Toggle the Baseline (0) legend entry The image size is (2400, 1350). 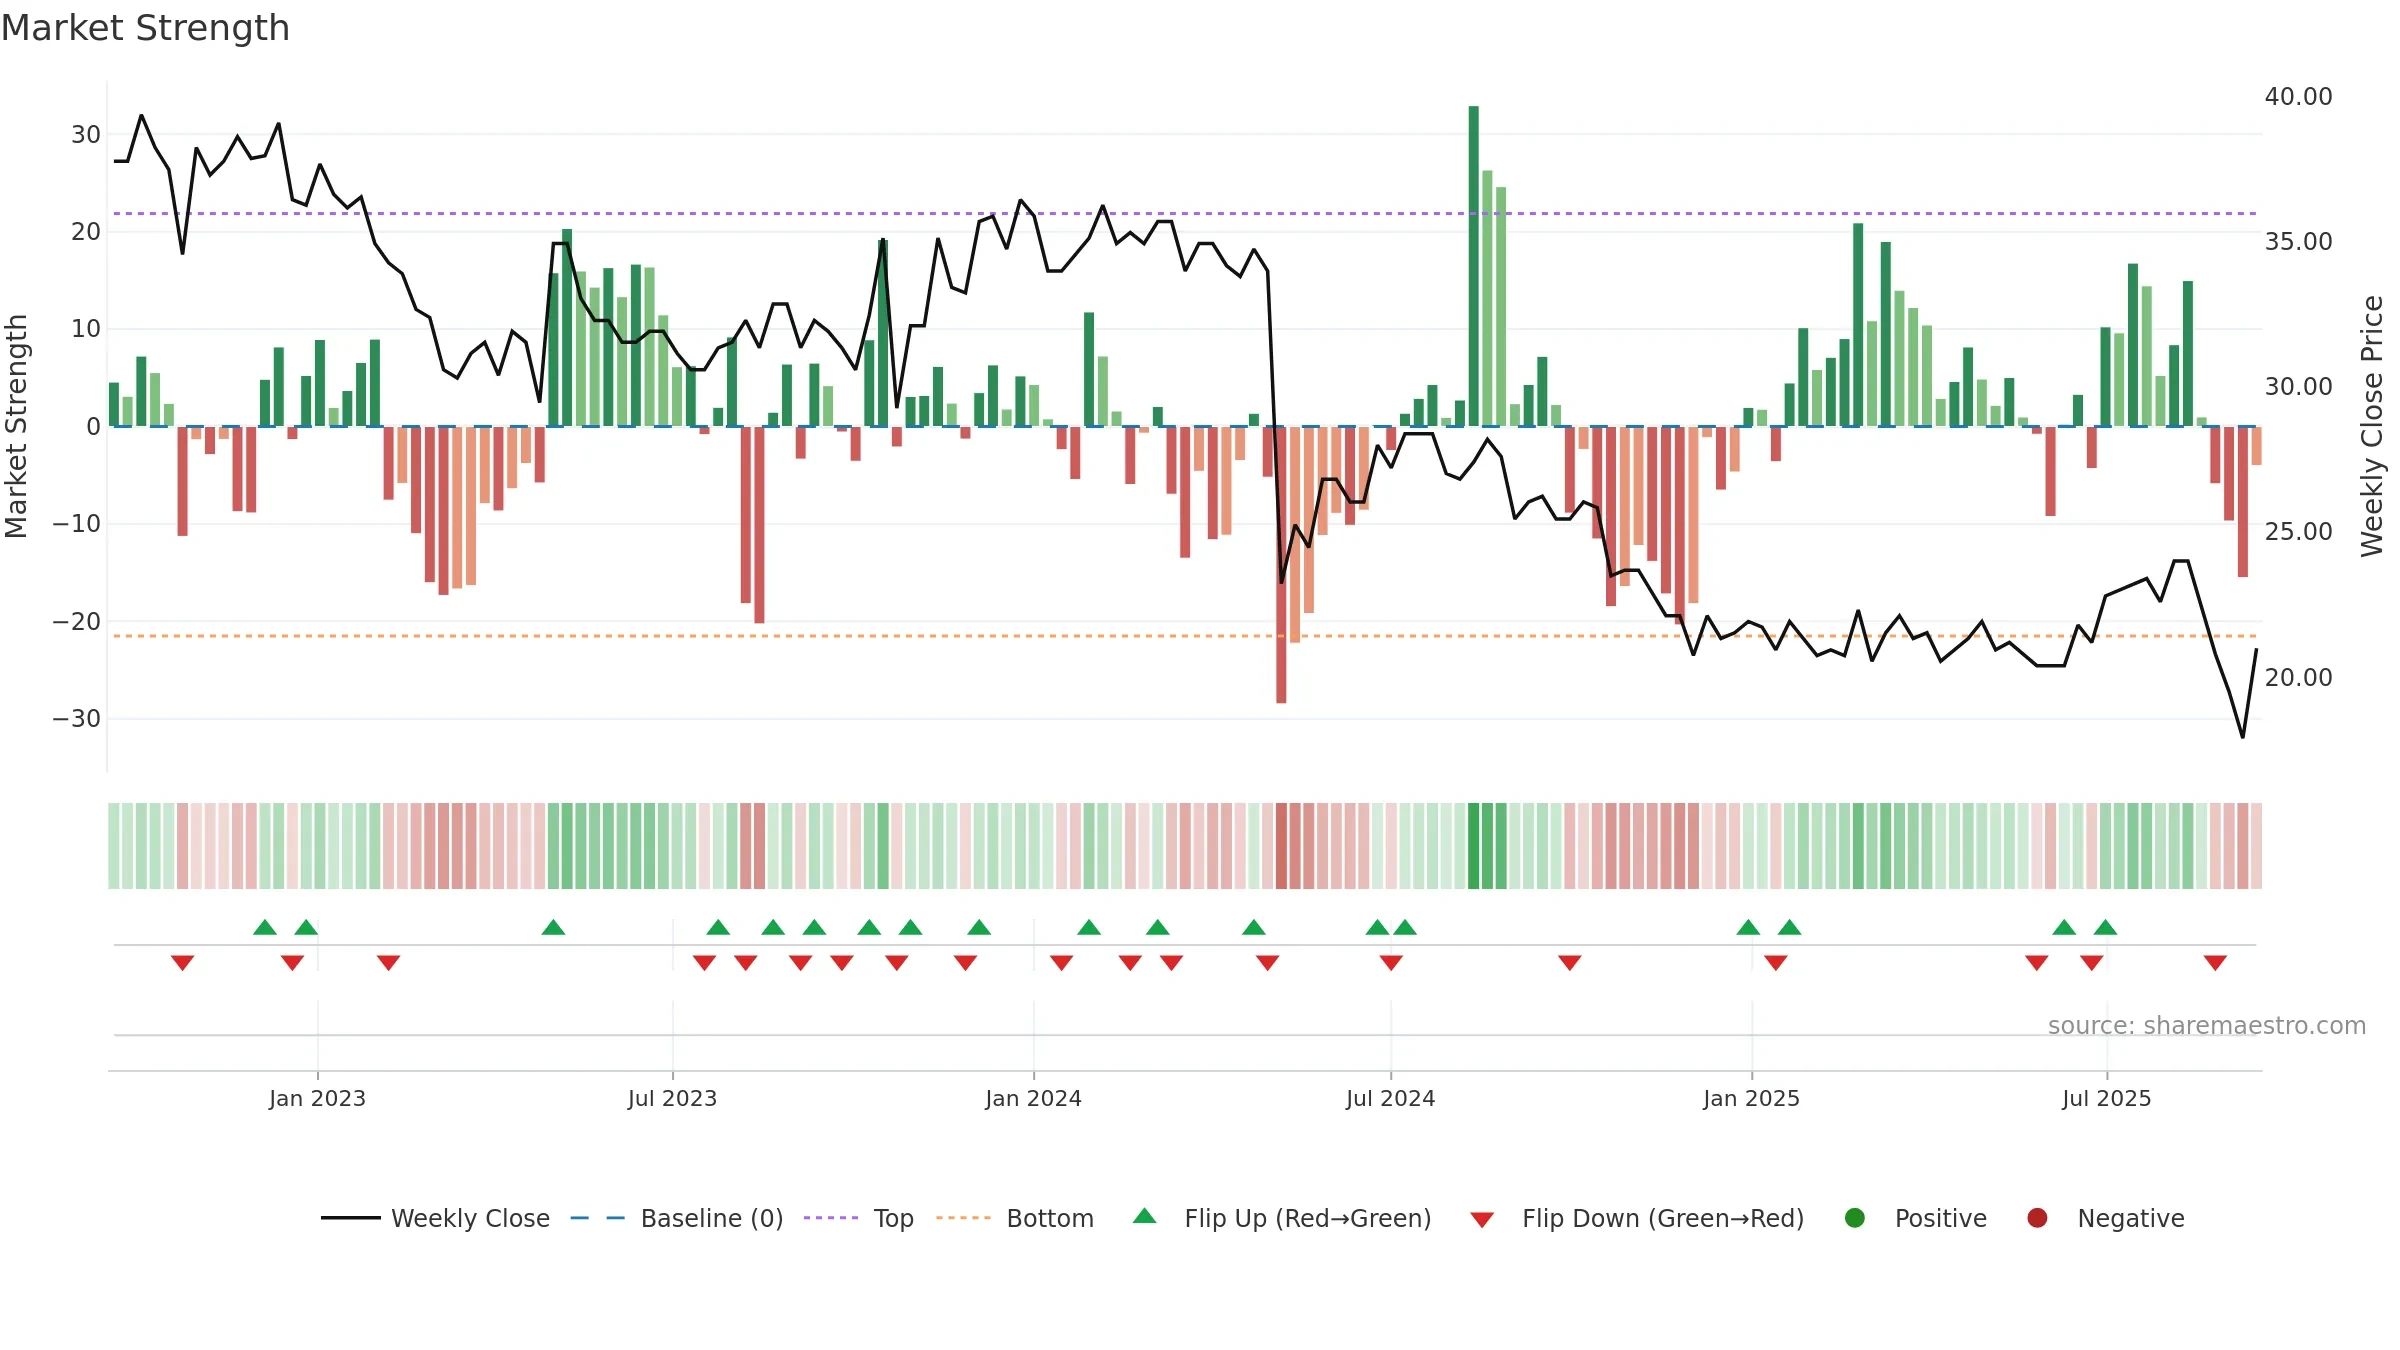click(x=677, y=1218)
